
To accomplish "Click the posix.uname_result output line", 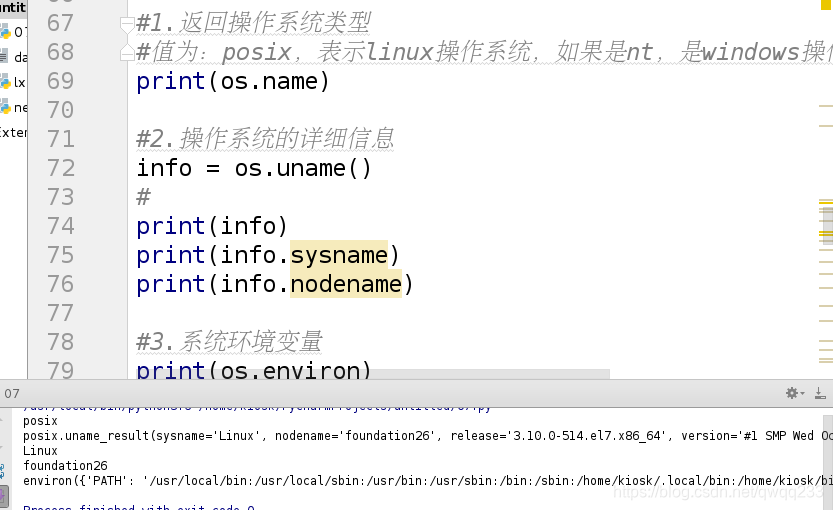I will point(428,436).
